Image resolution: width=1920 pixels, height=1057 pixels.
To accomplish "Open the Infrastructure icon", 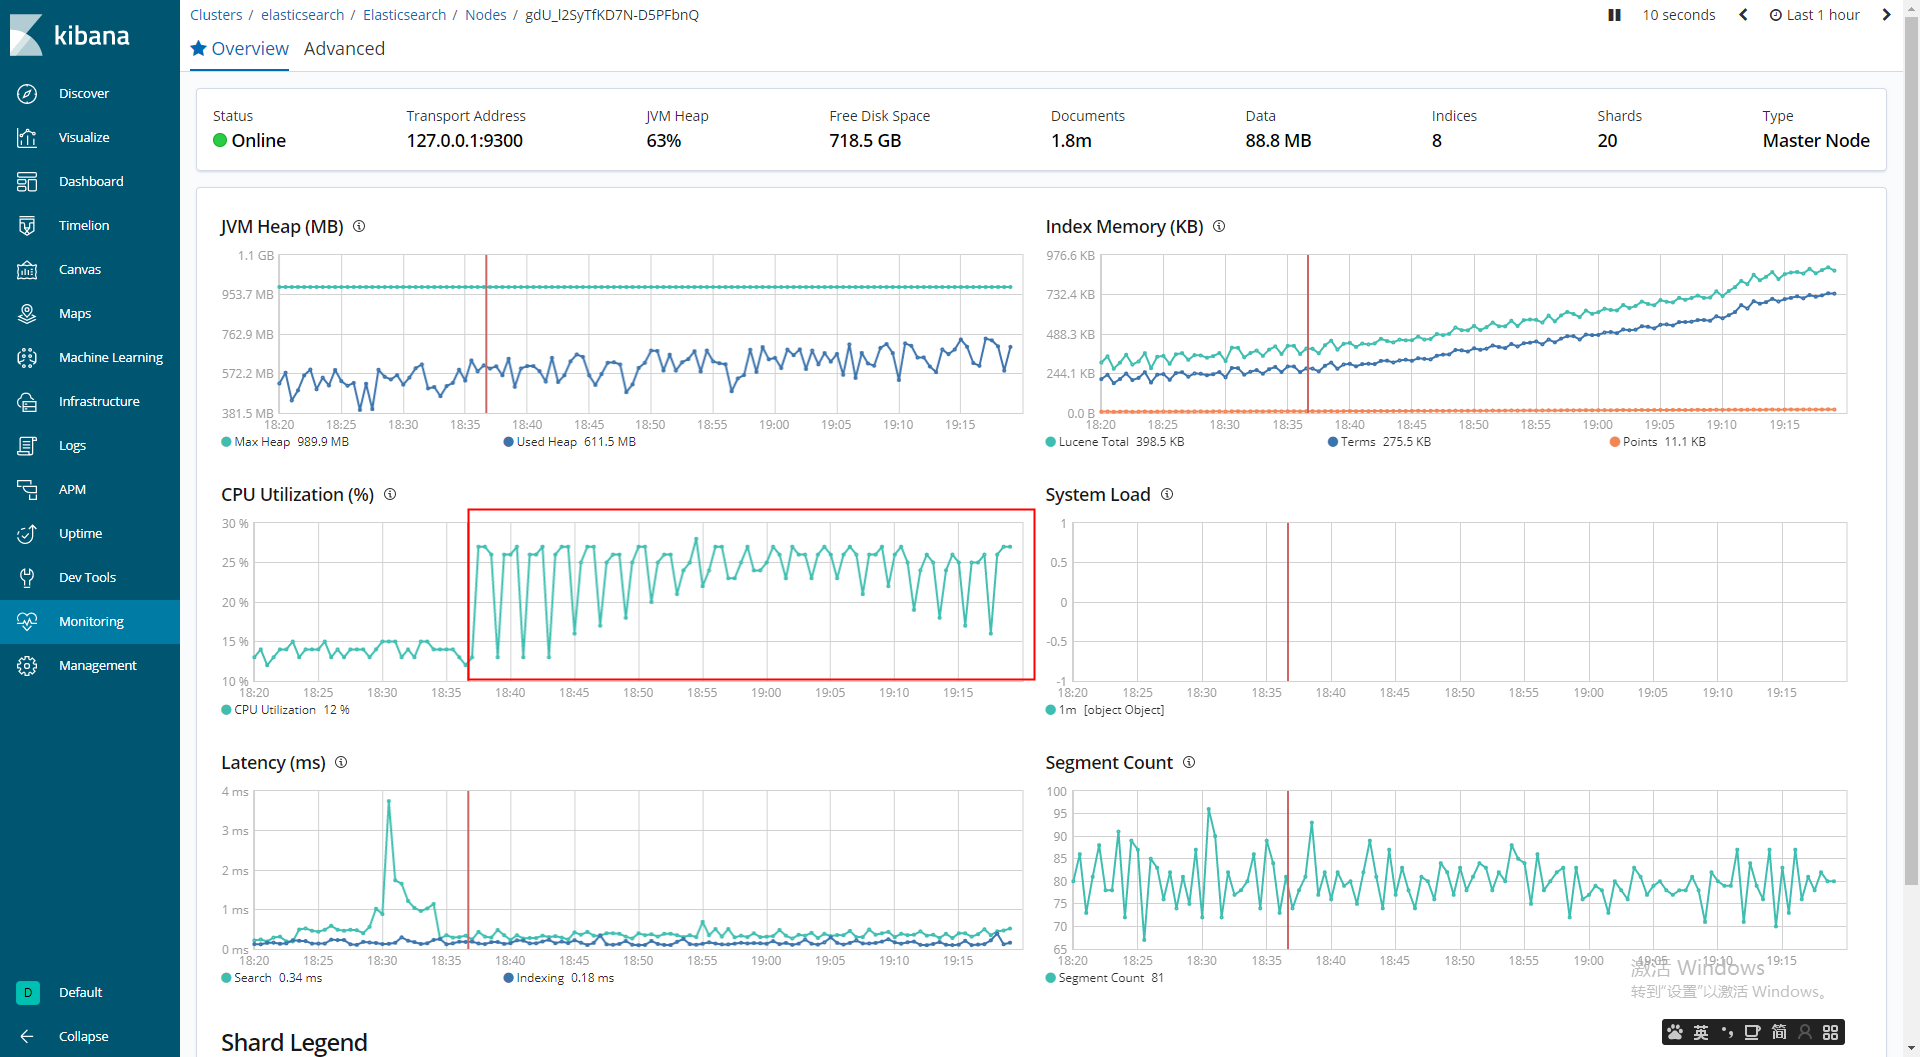I will (27, 401).
